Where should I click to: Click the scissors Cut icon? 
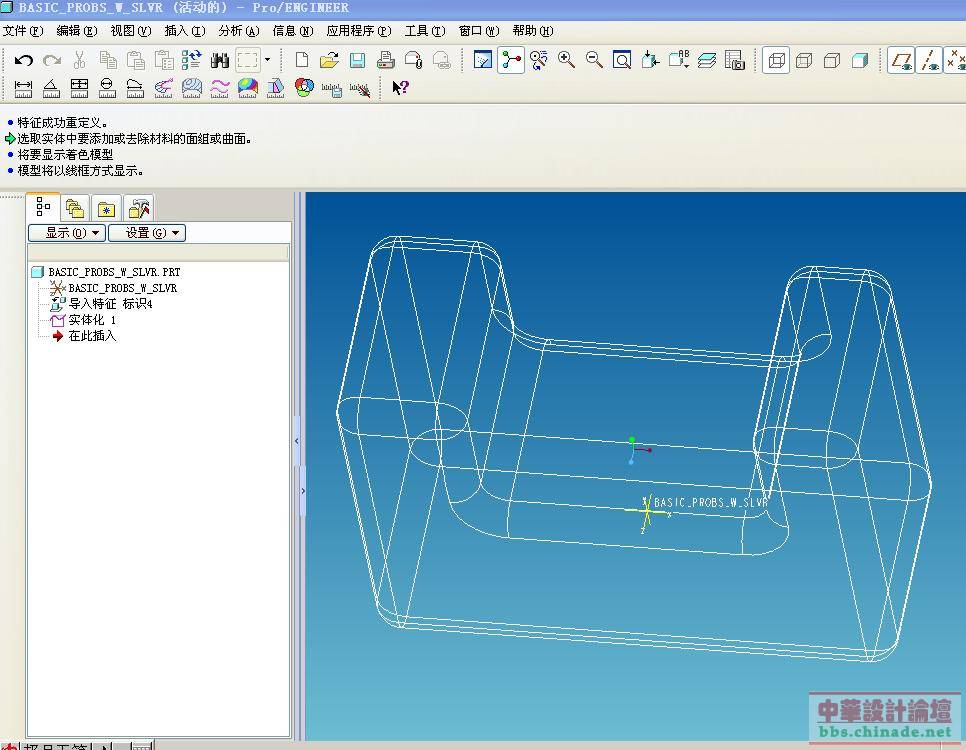[x=79, y=60]
